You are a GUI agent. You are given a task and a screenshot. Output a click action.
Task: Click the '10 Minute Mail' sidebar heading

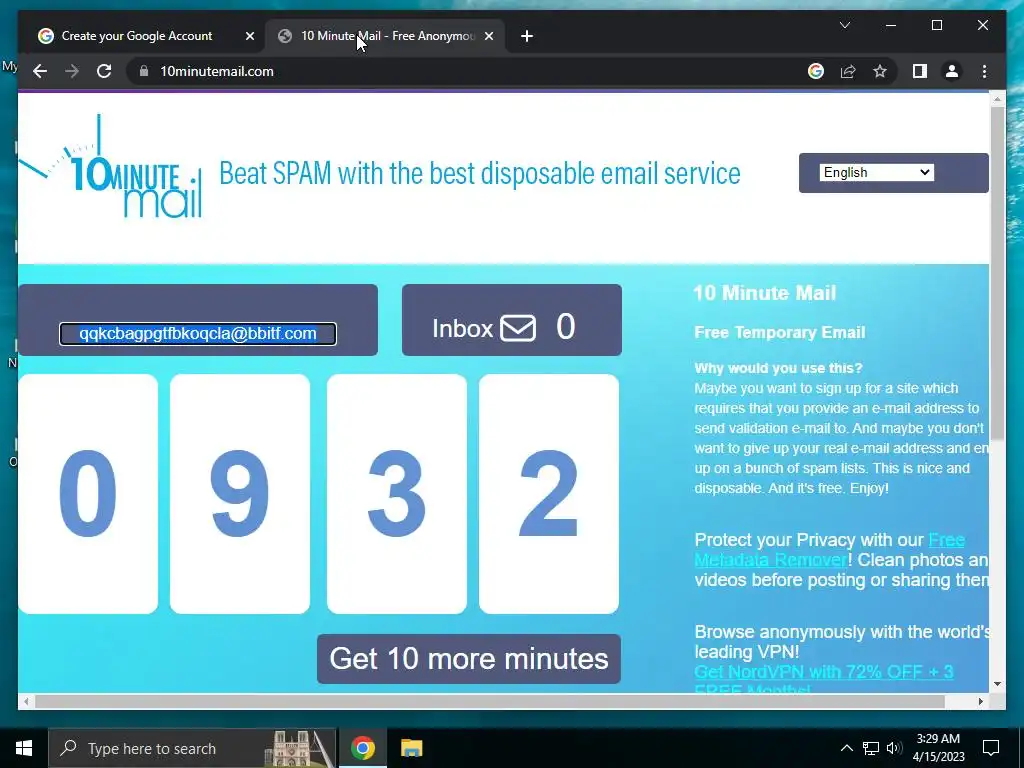tap(765, 293)
